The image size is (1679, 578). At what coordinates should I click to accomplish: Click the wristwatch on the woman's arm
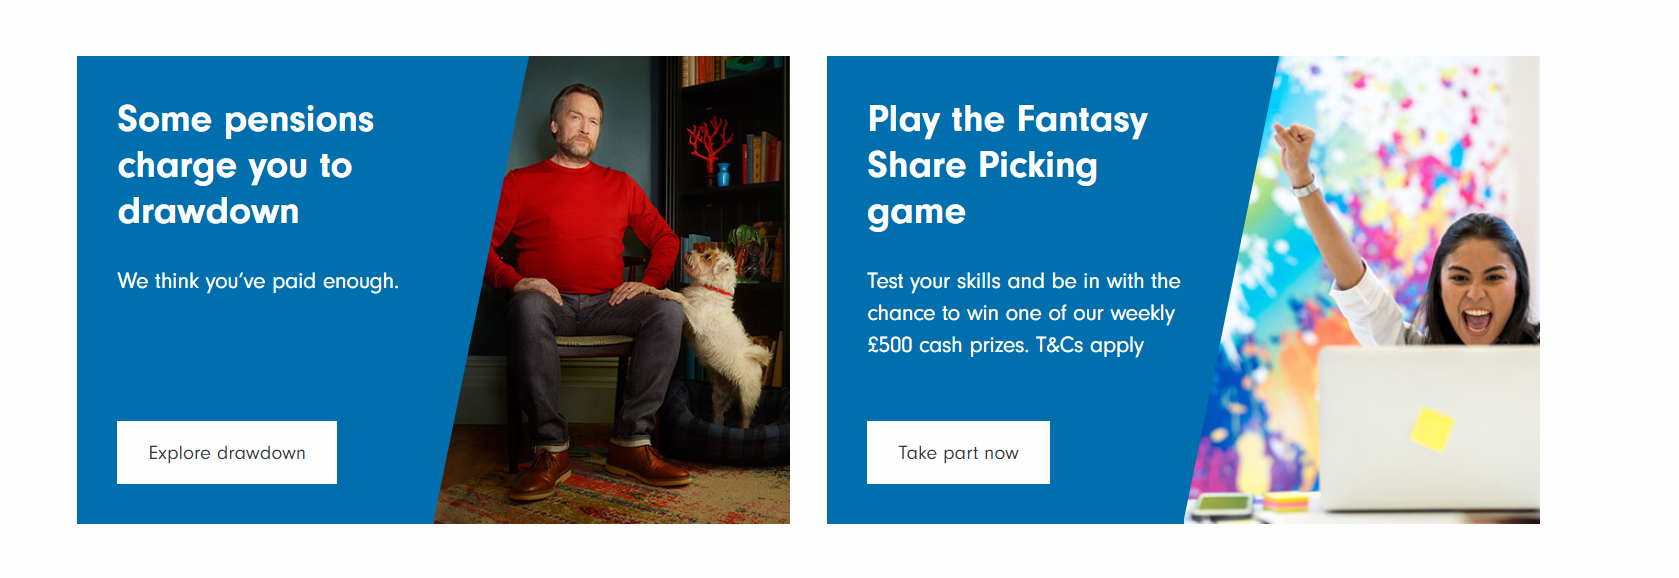coord(1306,186)
